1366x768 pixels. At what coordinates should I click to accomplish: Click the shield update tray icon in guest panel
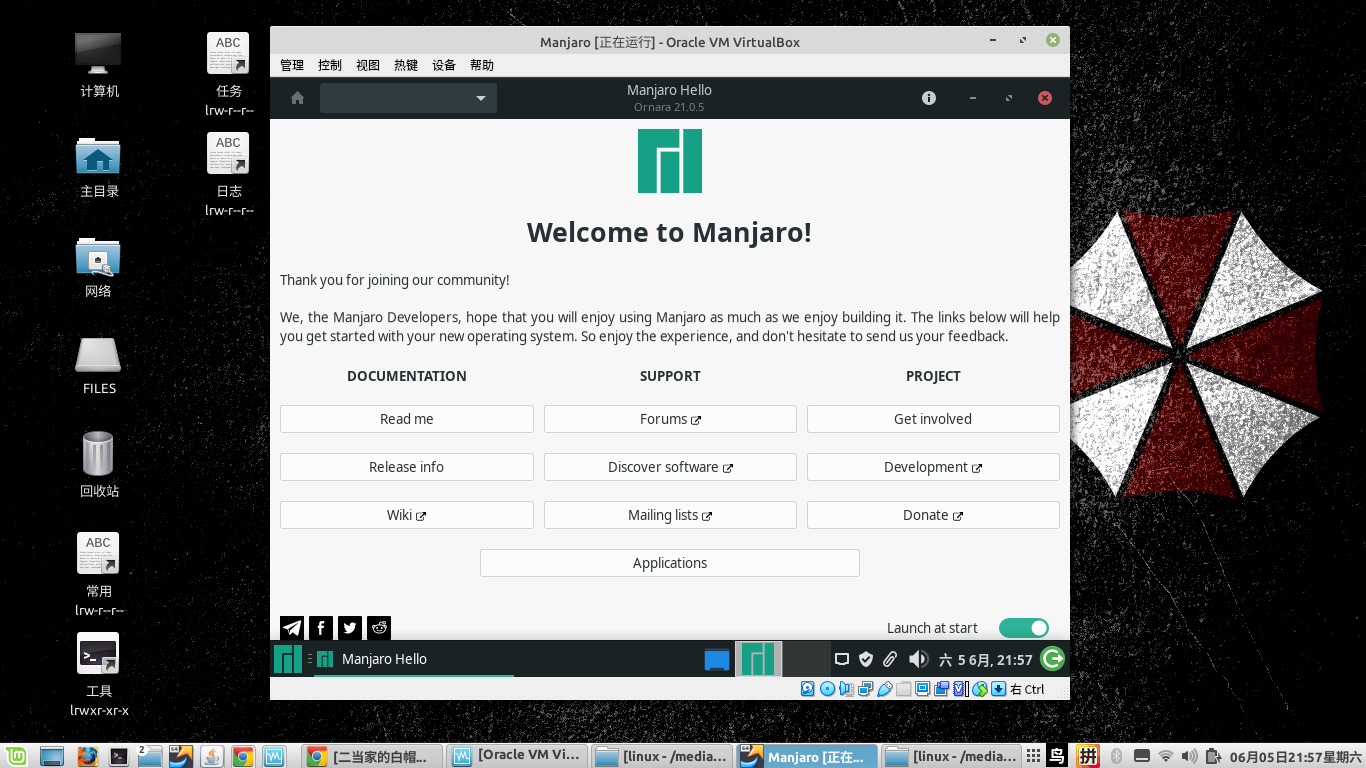[866, 659]
